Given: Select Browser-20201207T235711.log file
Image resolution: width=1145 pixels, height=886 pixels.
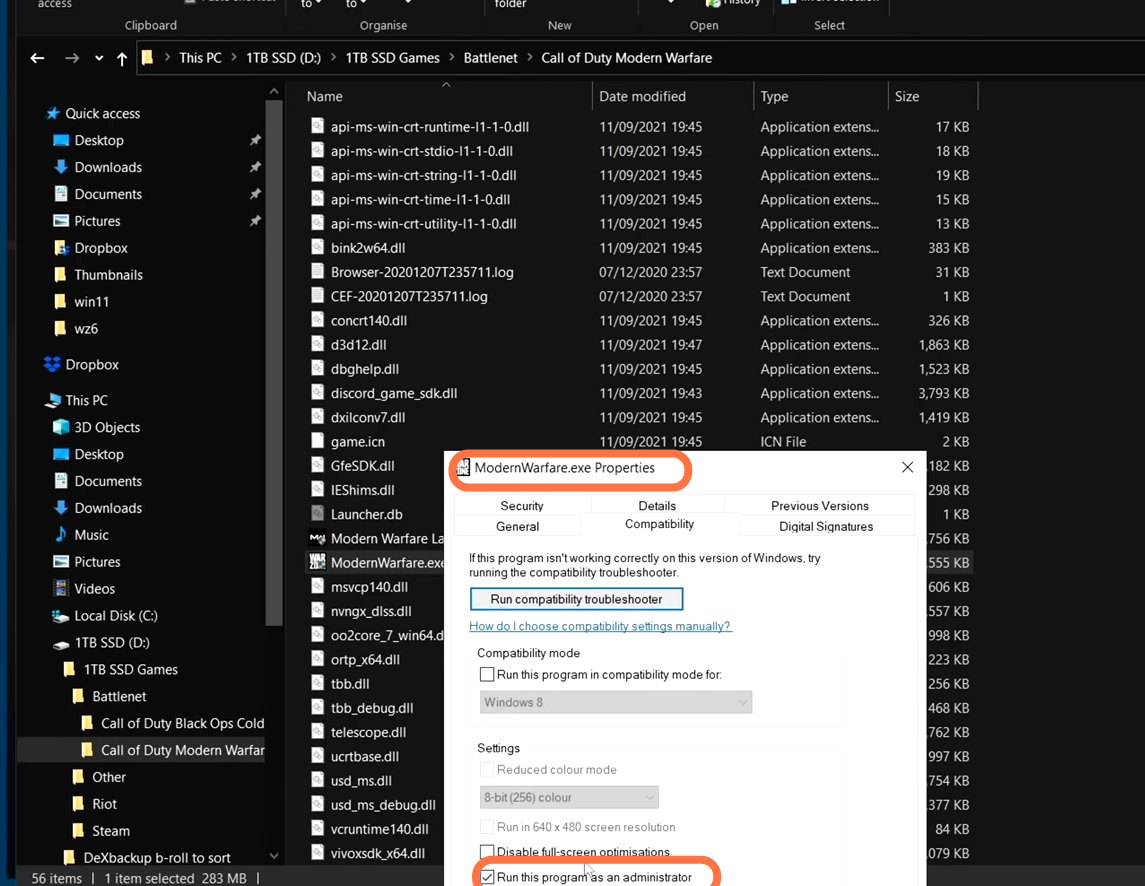Looking at the screenshot, I should pos(421,272).
